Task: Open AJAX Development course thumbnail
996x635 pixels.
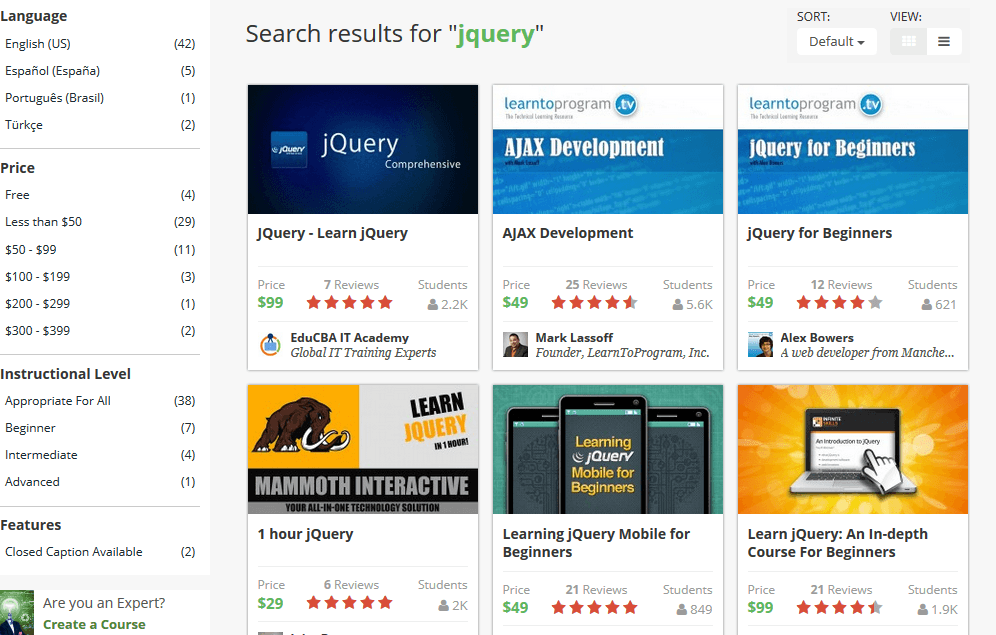Action: point(608,149)
